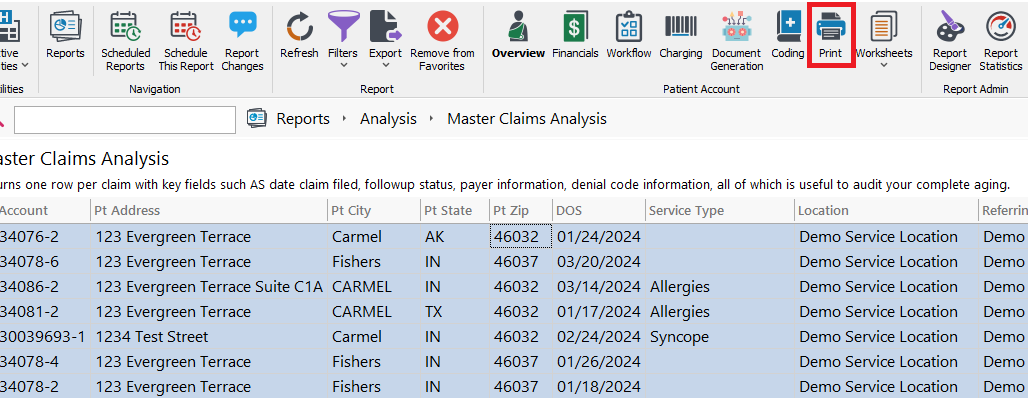The width and height of the screenshot is (1028, 398).
Task: Open the Workflow clipboard icon
Action: [629, 26]
